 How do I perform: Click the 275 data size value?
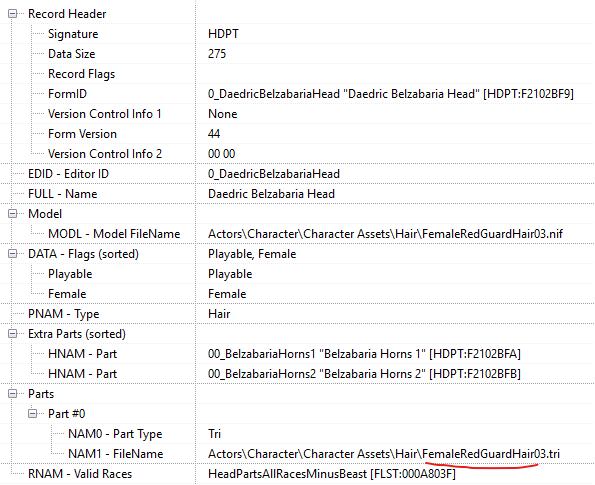click(x=217, y=54)
